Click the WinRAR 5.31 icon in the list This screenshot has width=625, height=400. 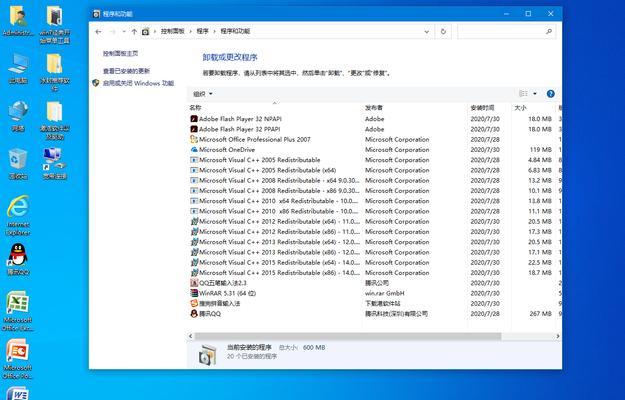pos(194,293)
